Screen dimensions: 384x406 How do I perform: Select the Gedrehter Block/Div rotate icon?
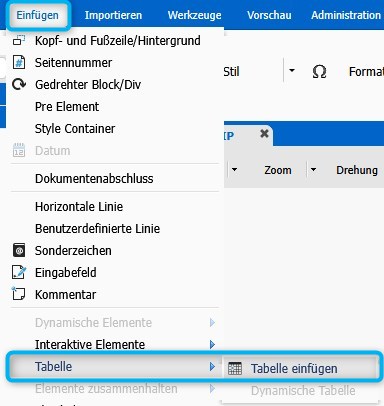tap(19, 84)
